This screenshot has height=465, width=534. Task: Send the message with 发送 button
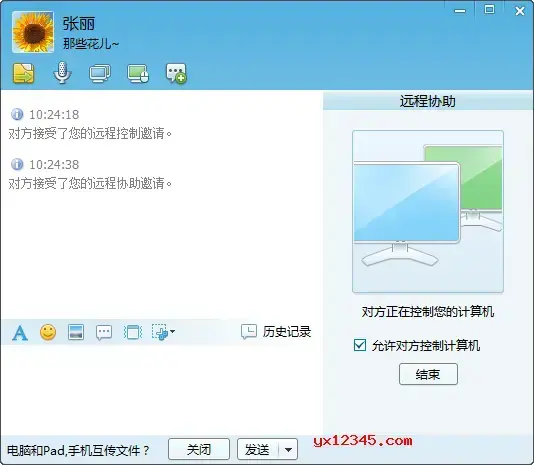click(x=258, y=449)
